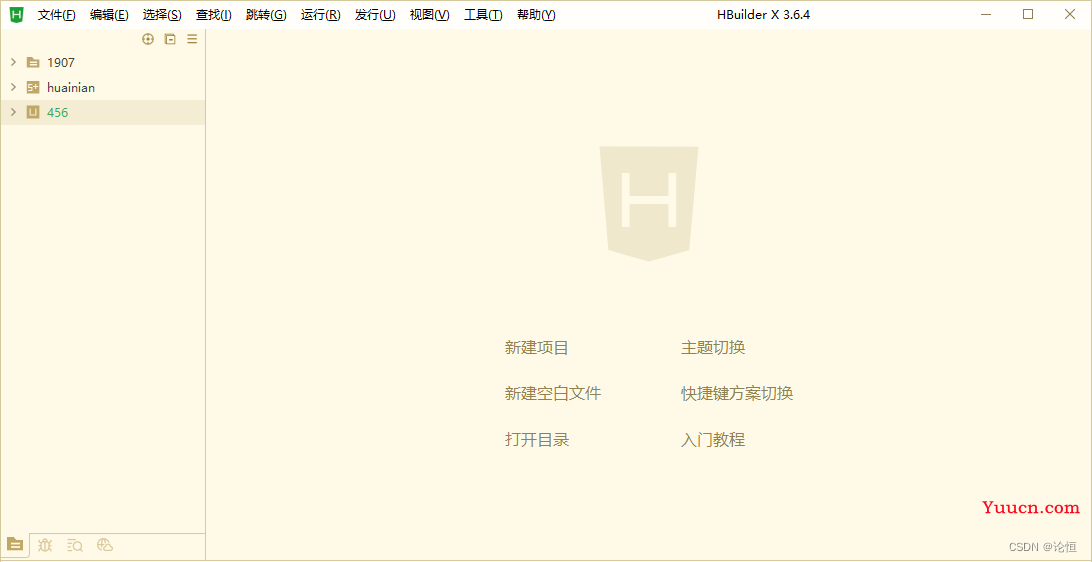Click the 新建空白文件 link
This screenshot has height=562, width=1092.
click(x=553, y=394)
